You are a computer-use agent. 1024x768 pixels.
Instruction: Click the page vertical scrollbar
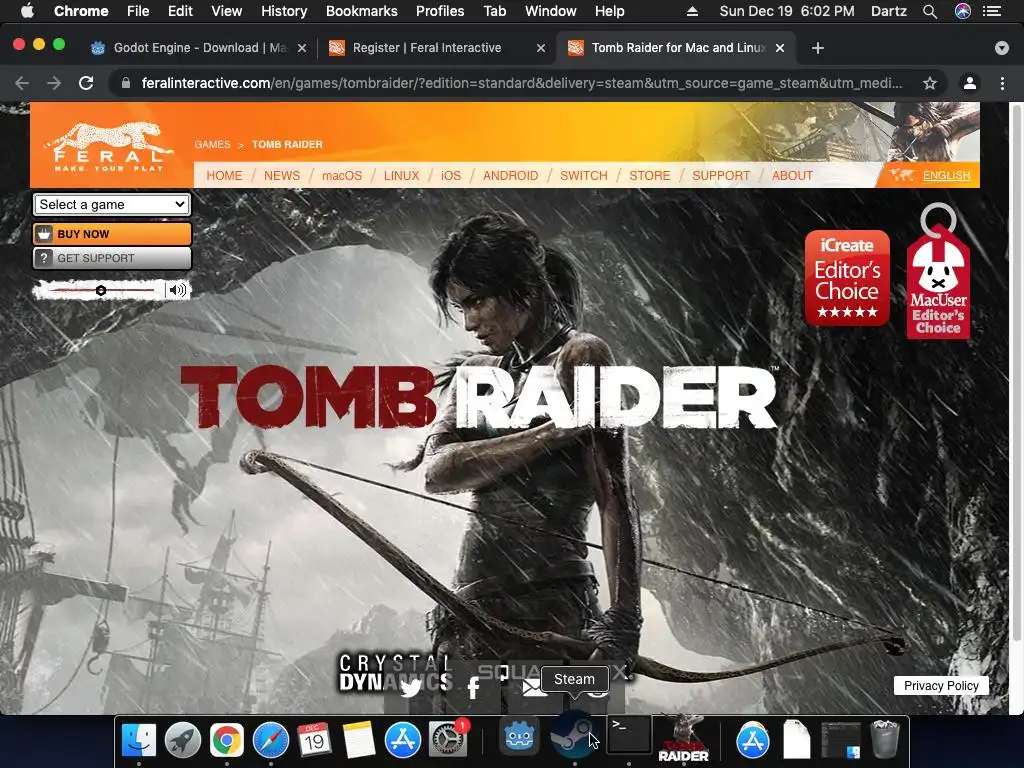pyautogui.click(x=1016, y=372)
